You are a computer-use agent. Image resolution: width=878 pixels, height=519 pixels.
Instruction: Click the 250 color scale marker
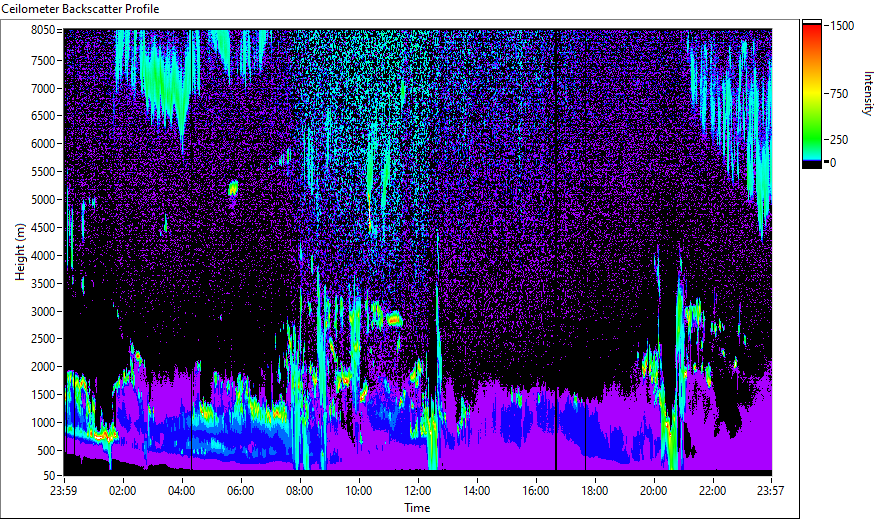pyautogui.click(x=839, y=140)
